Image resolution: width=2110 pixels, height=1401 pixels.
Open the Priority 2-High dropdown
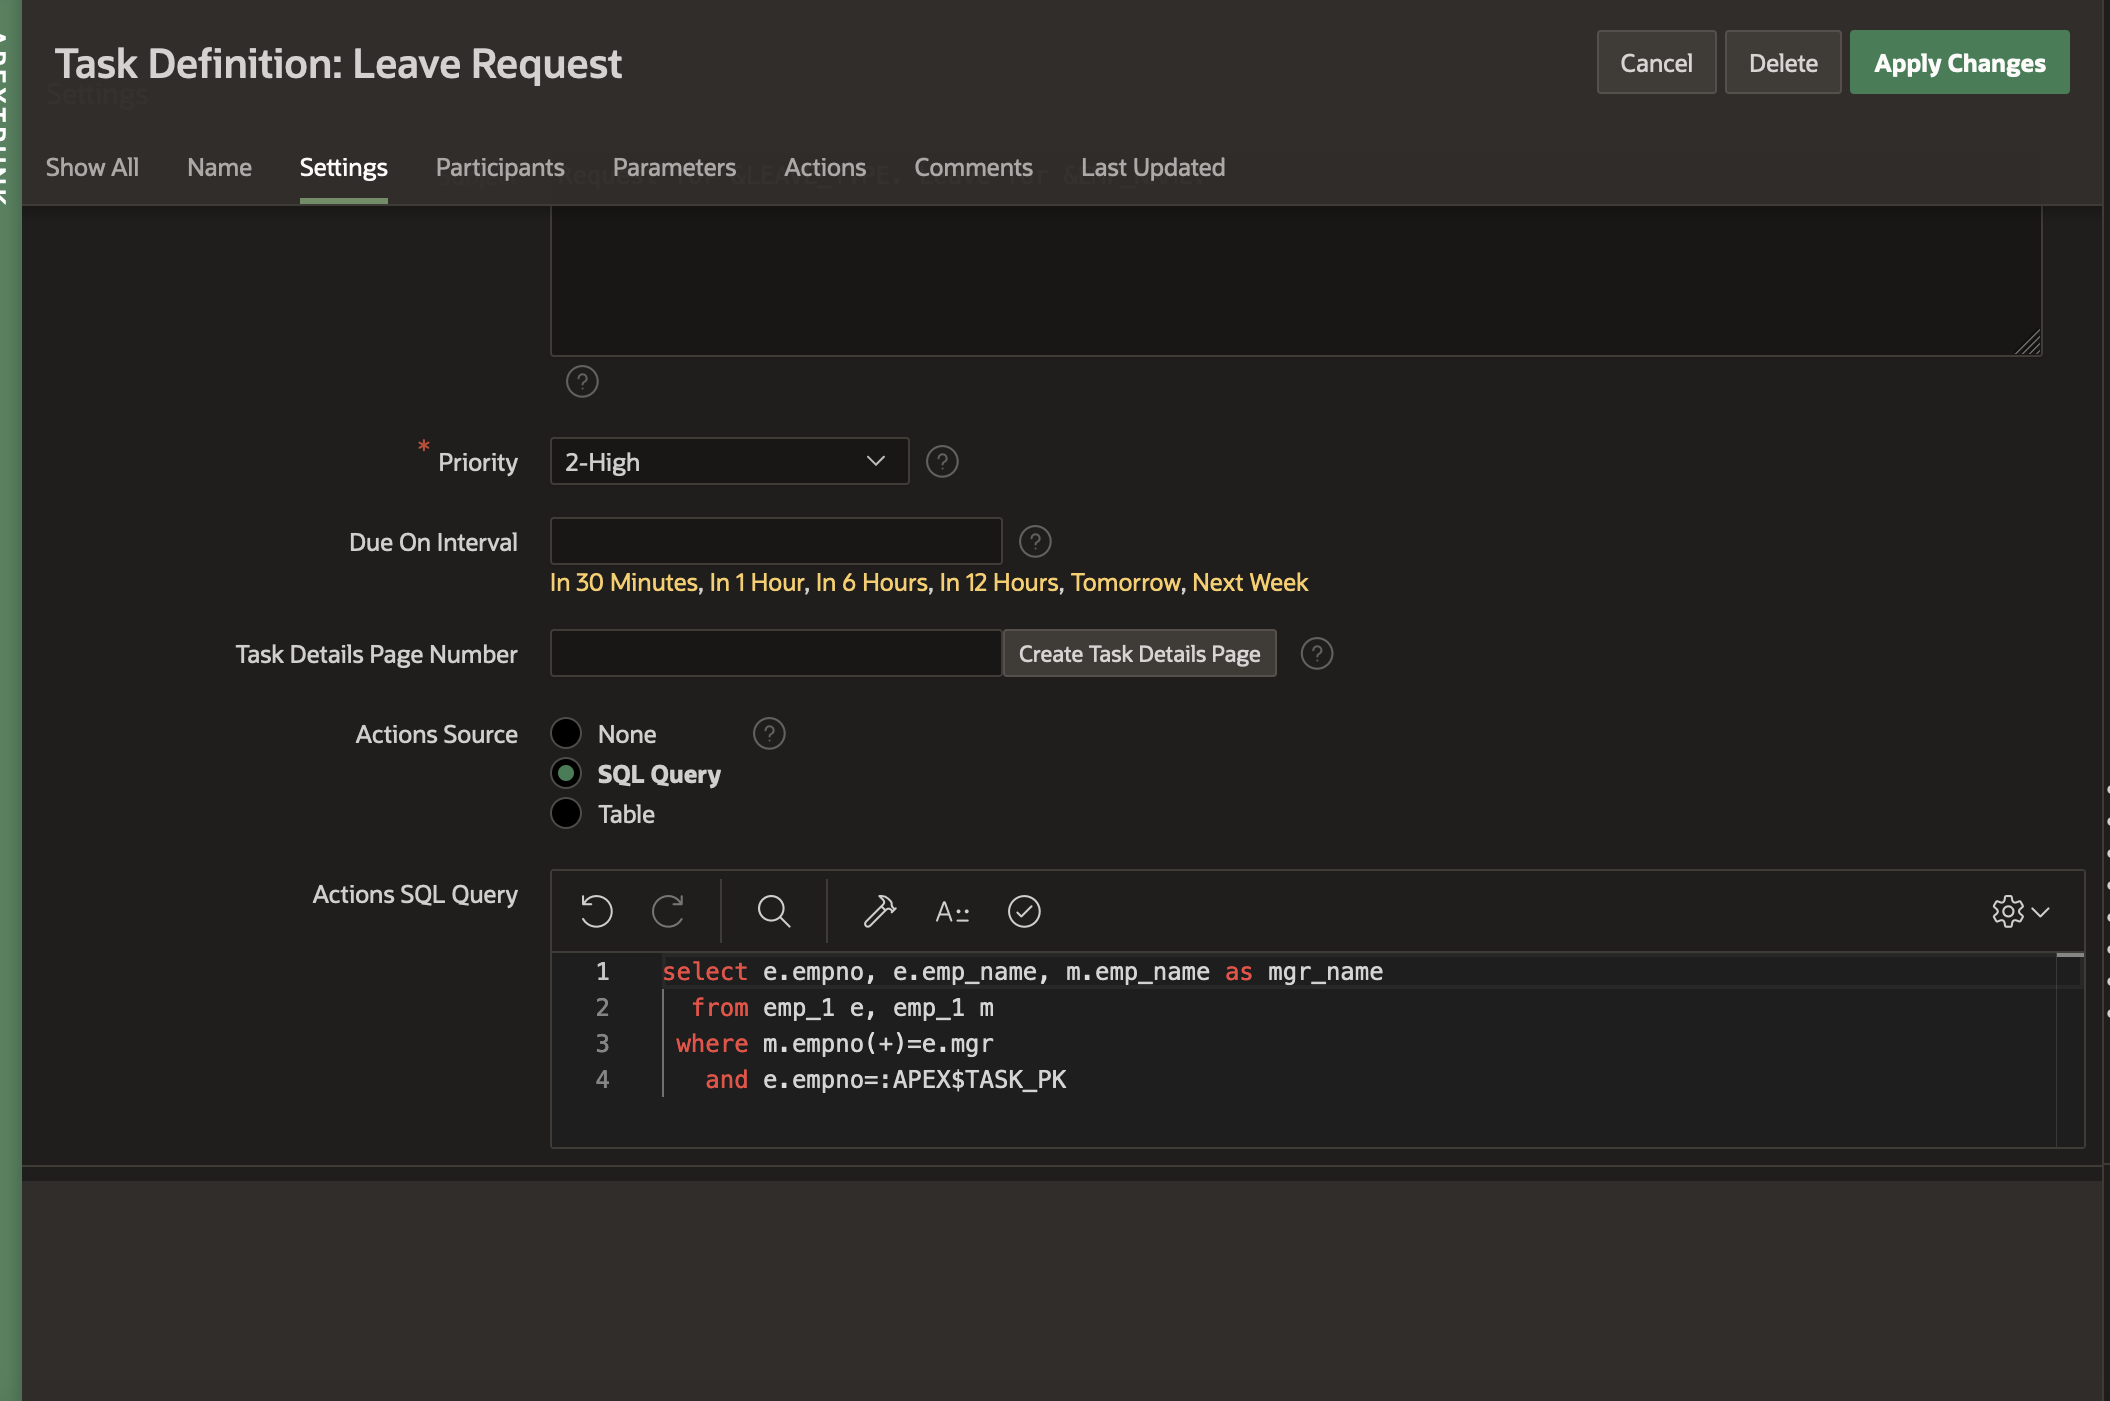[x=729, y=462]
